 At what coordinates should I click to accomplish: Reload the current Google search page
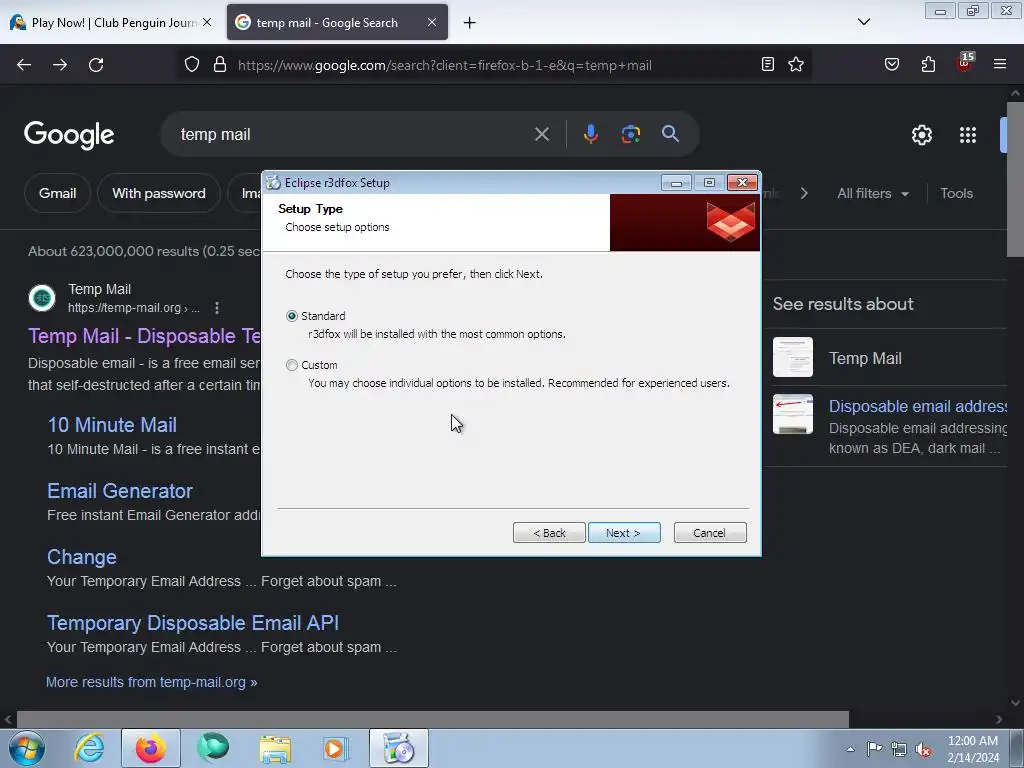tap(96, 65)
